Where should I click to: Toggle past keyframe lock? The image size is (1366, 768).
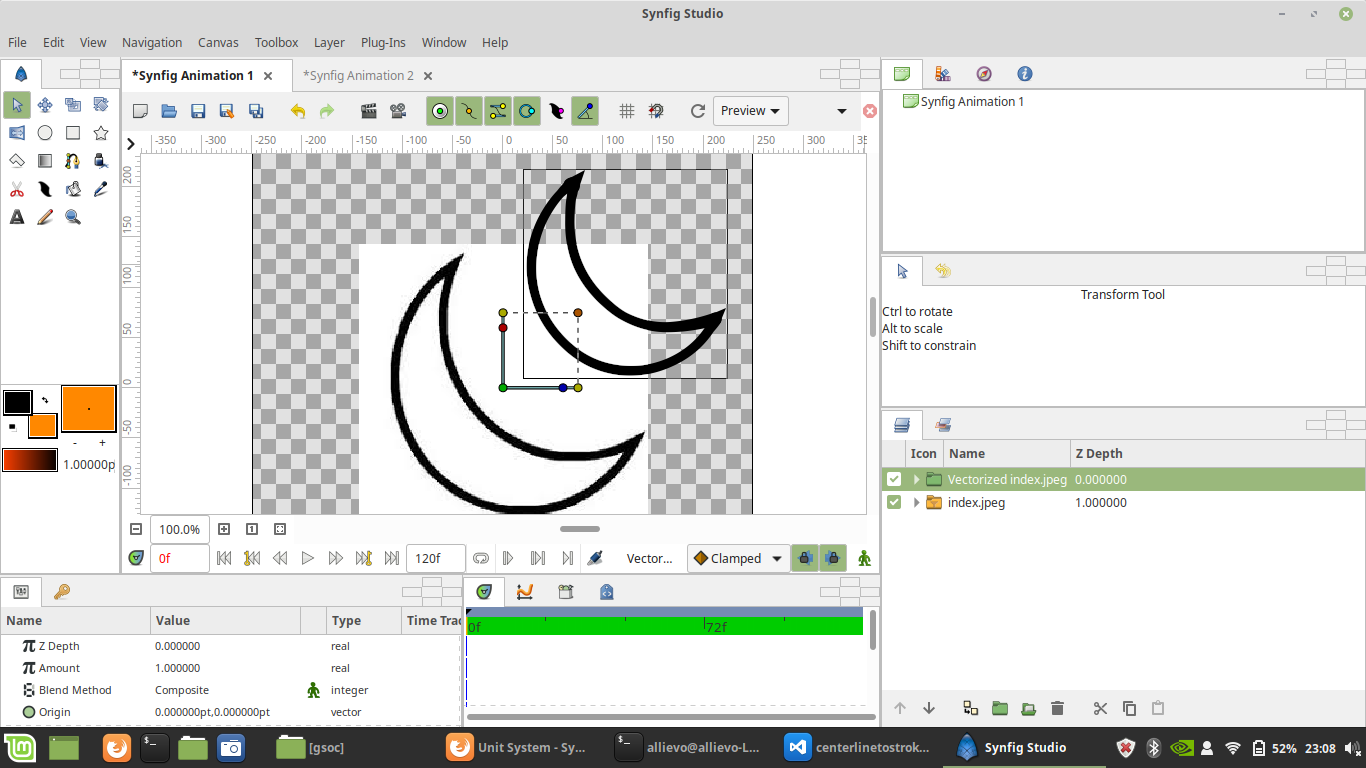[x=805, y=558]
